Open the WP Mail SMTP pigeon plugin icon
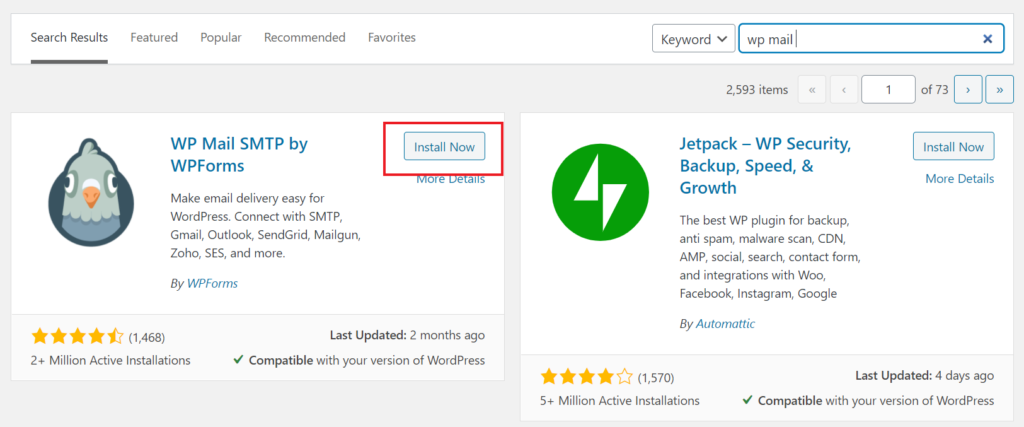This screenshot has width=1024, height=427. pyautogui.click(x=91, y=193)
